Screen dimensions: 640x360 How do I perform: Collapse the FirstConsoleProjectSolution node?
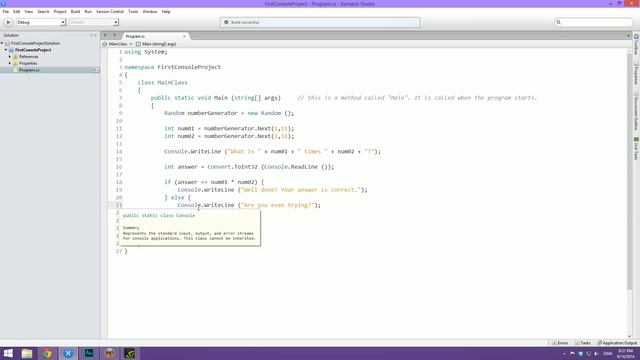[x=2, y=43]
